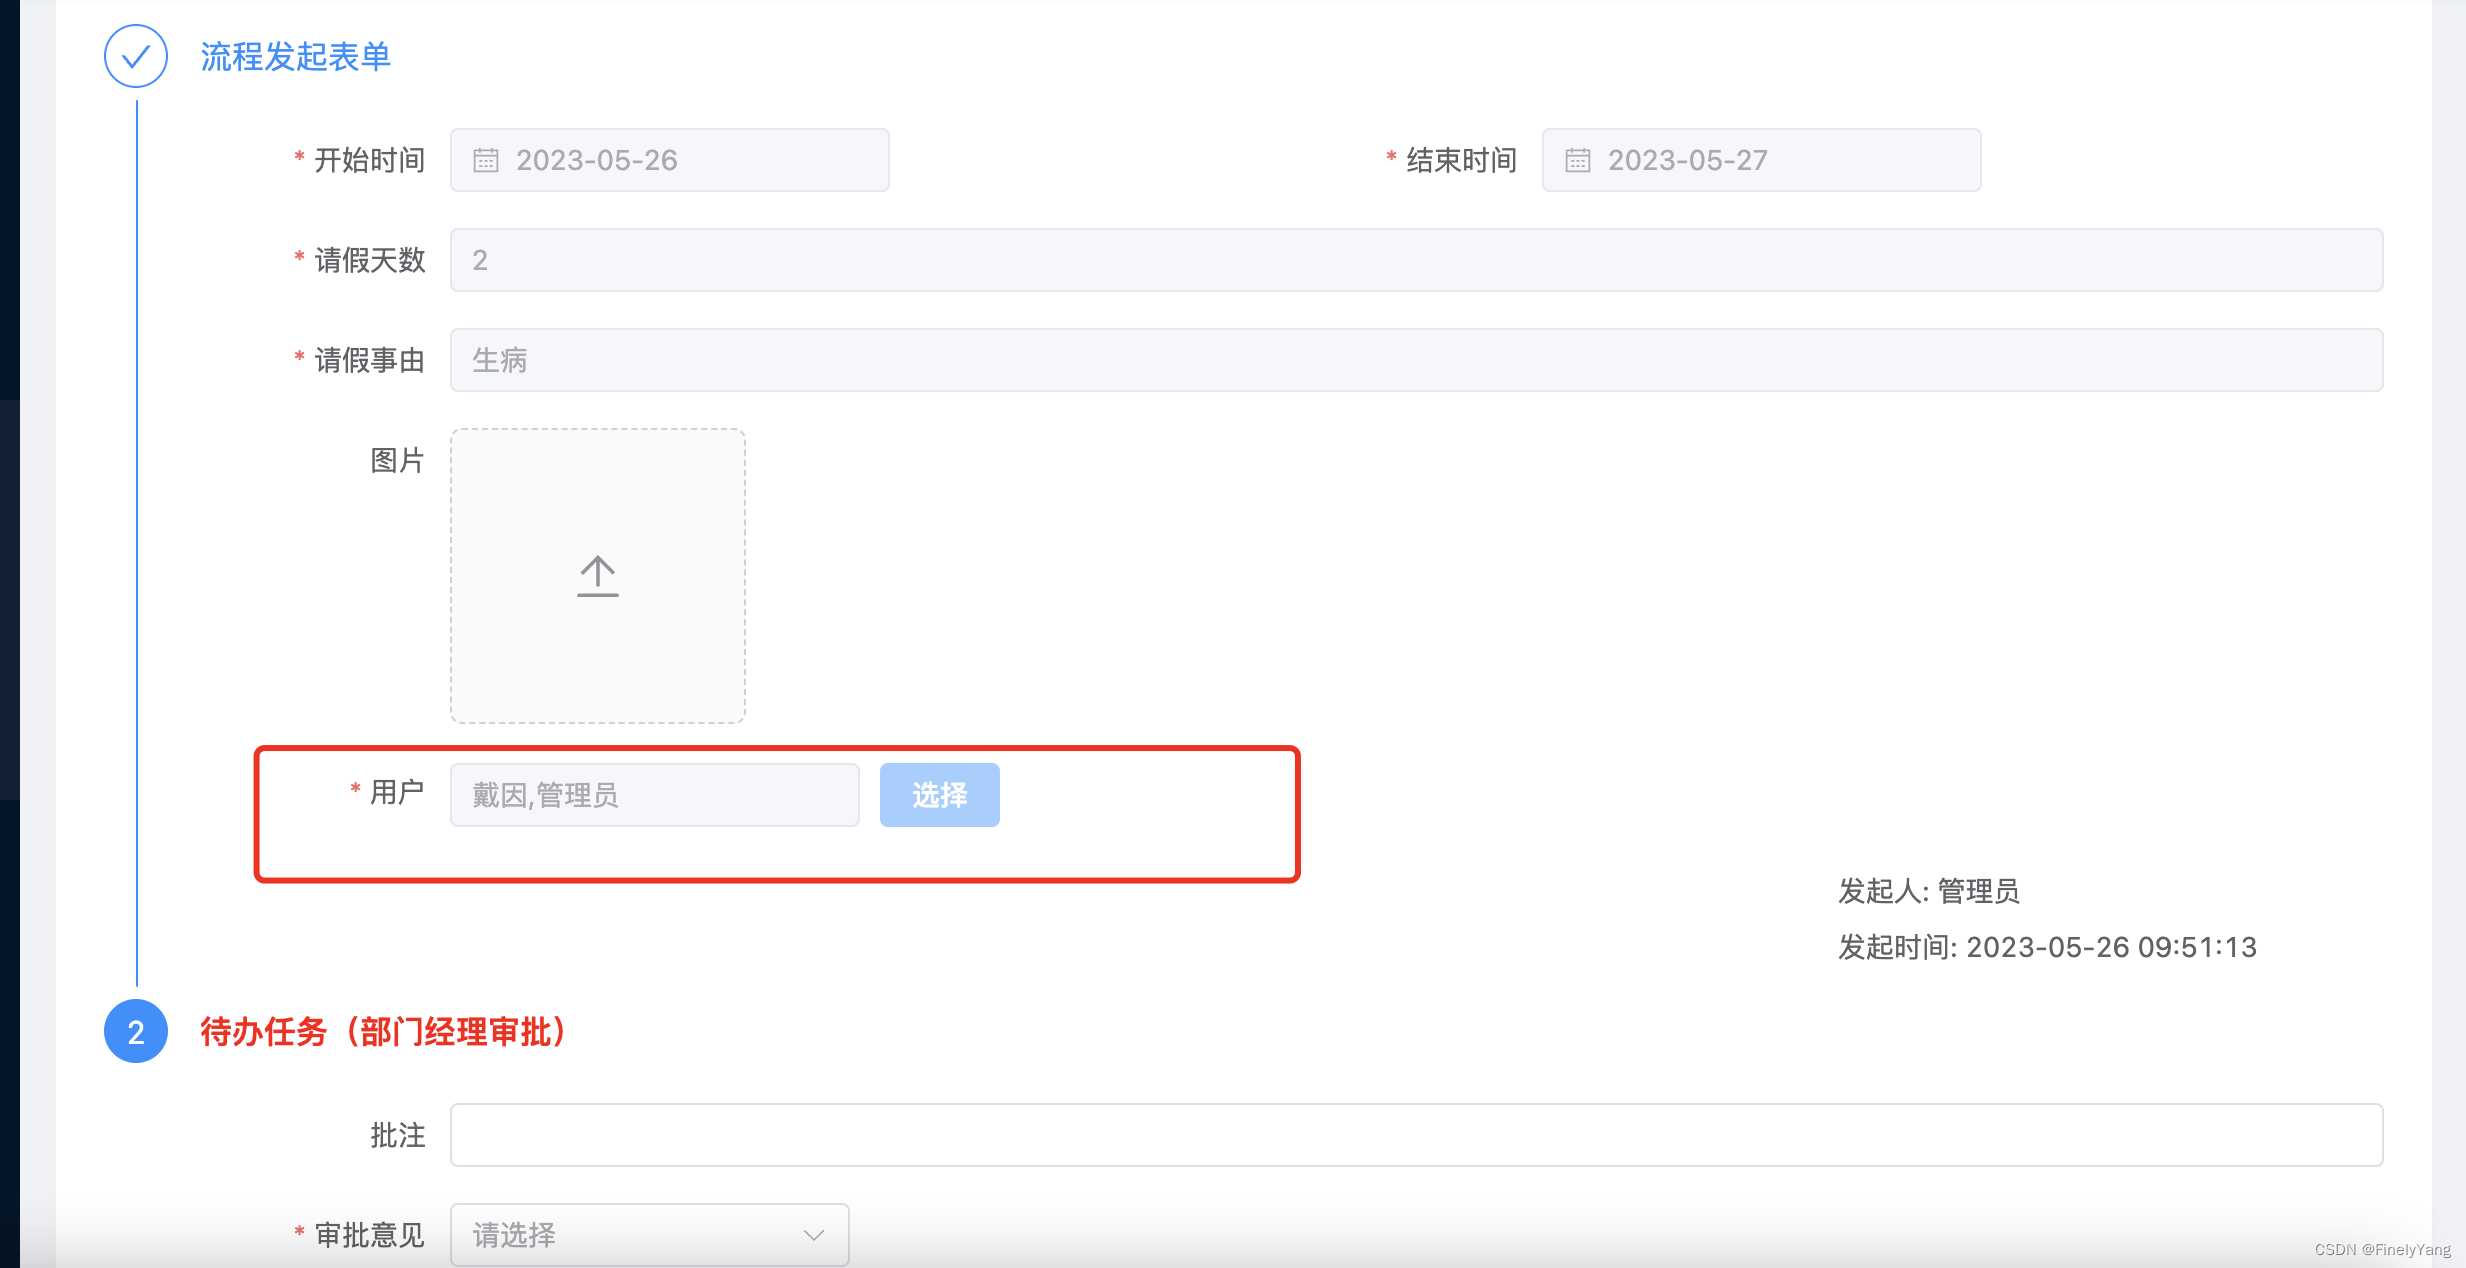Click the upload arrow icon in 图片 area
Image resolution: width=2466 pixels, height=1268 pixels.
(598, 576)
